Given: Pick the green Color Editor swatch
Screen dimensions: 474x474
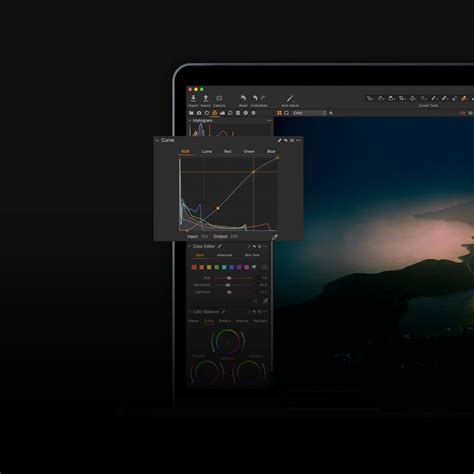Looking at the screenshot, I should pyautogui.click(x=217, y=267).
